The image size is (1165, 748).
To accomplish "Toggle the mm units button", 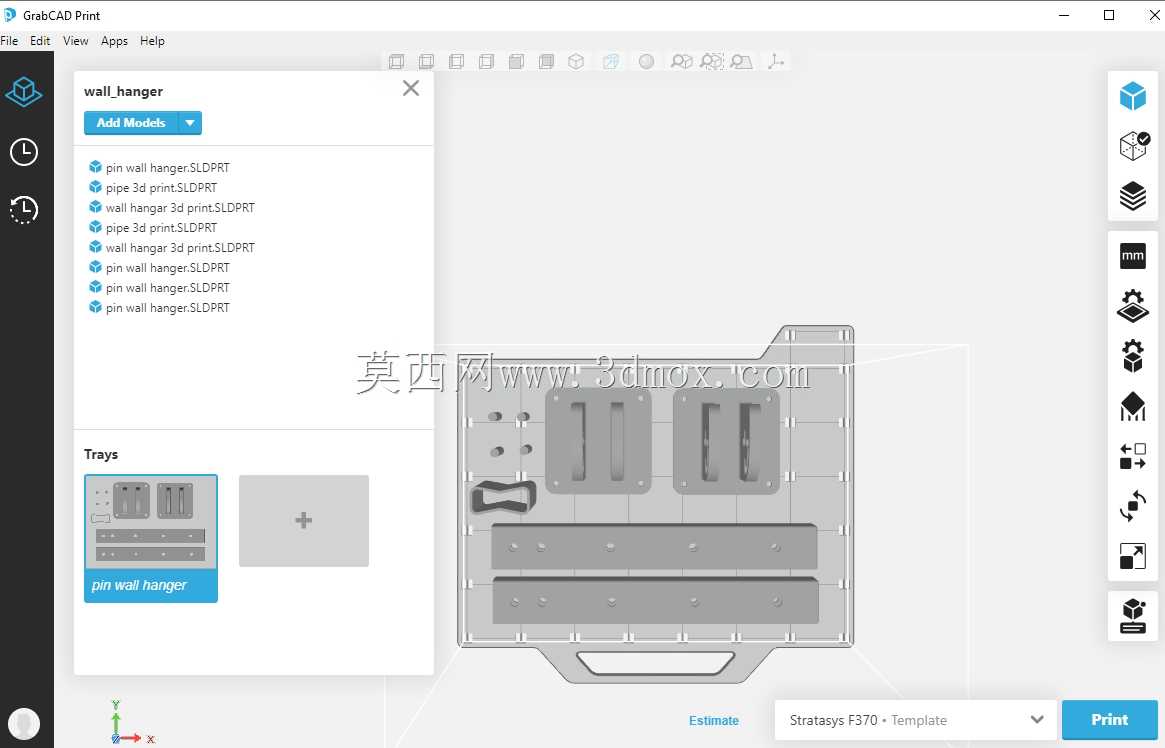I will (x=1132, y=256).
